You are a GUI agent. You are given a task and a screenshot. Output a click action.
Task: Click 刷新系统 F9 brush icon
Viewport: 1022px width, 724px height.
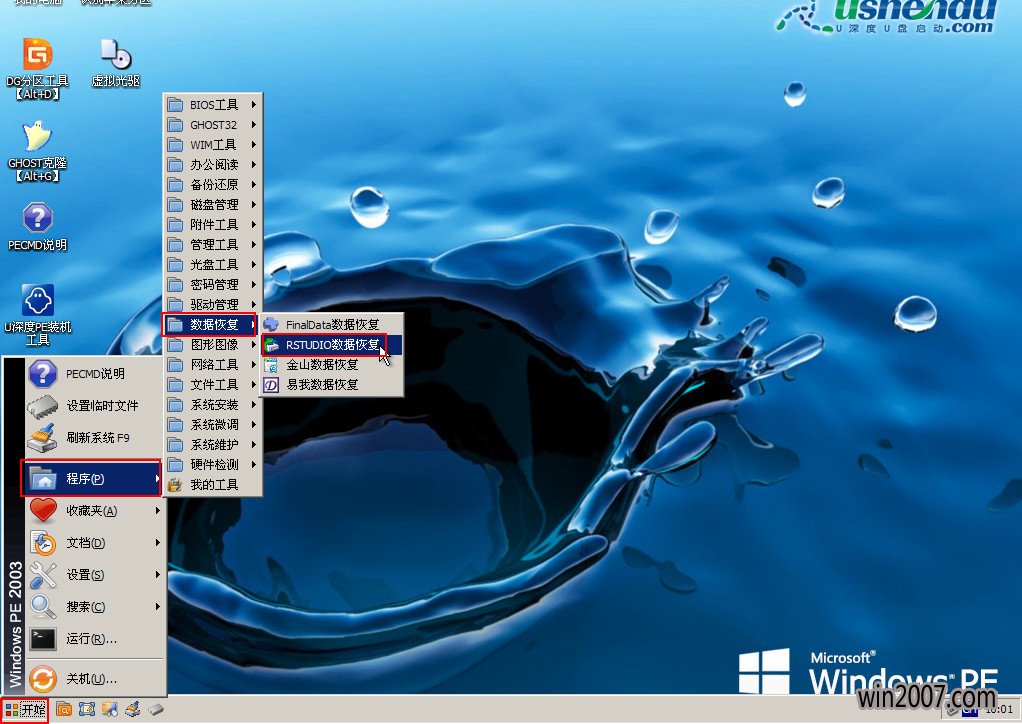pos(43,438)
